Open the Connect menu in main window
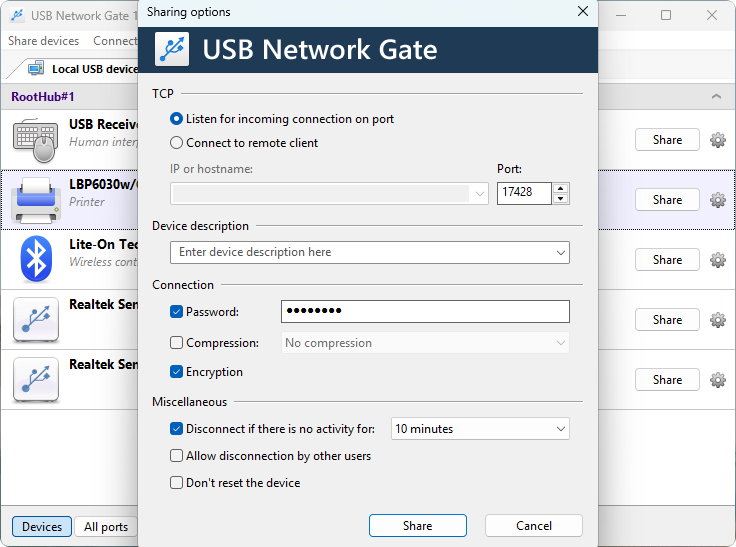This screenshot has height=547, width=736. coord(115,41)
